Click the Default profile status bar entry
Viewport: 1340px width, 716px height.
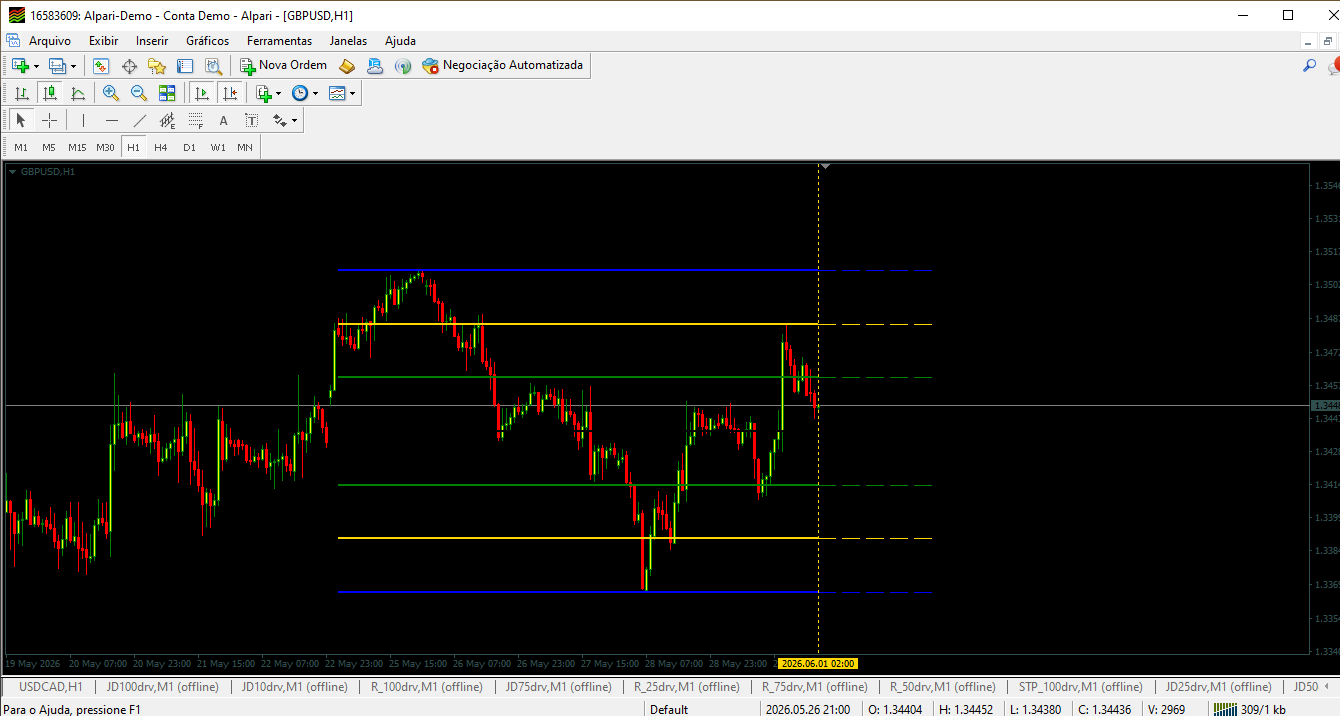669,709
